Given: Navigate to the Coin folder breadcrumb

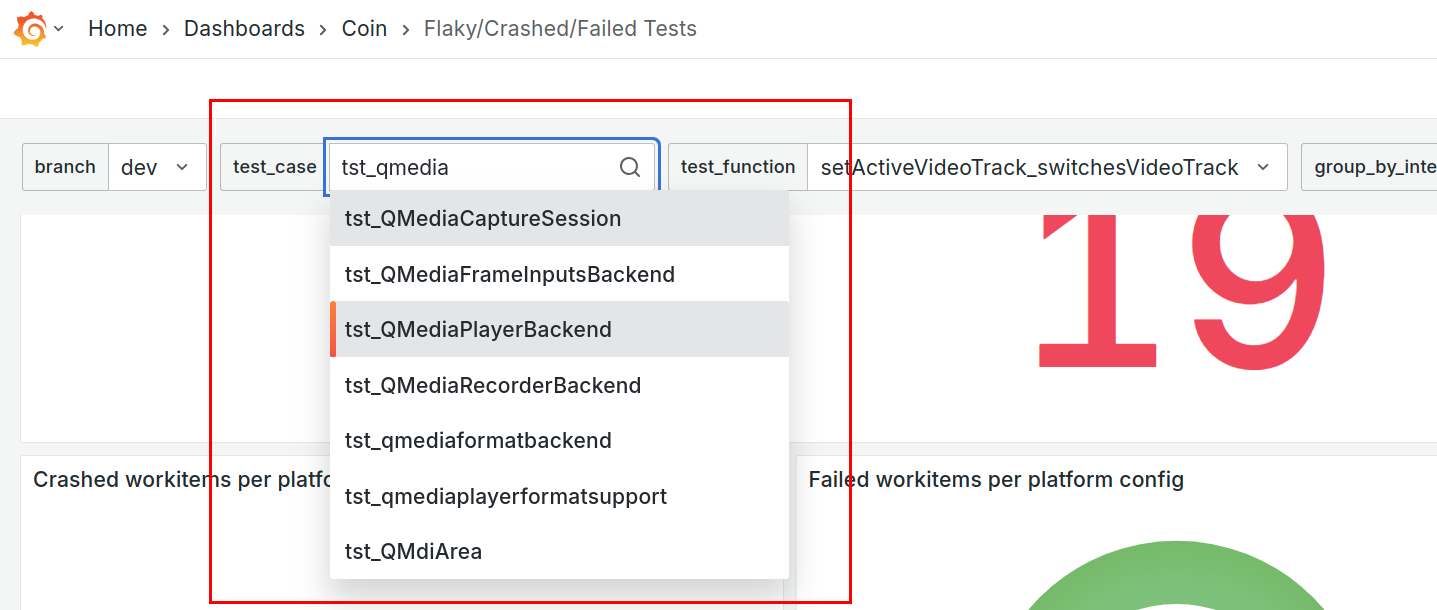Looking at the screenshot, I should point(364,29).
